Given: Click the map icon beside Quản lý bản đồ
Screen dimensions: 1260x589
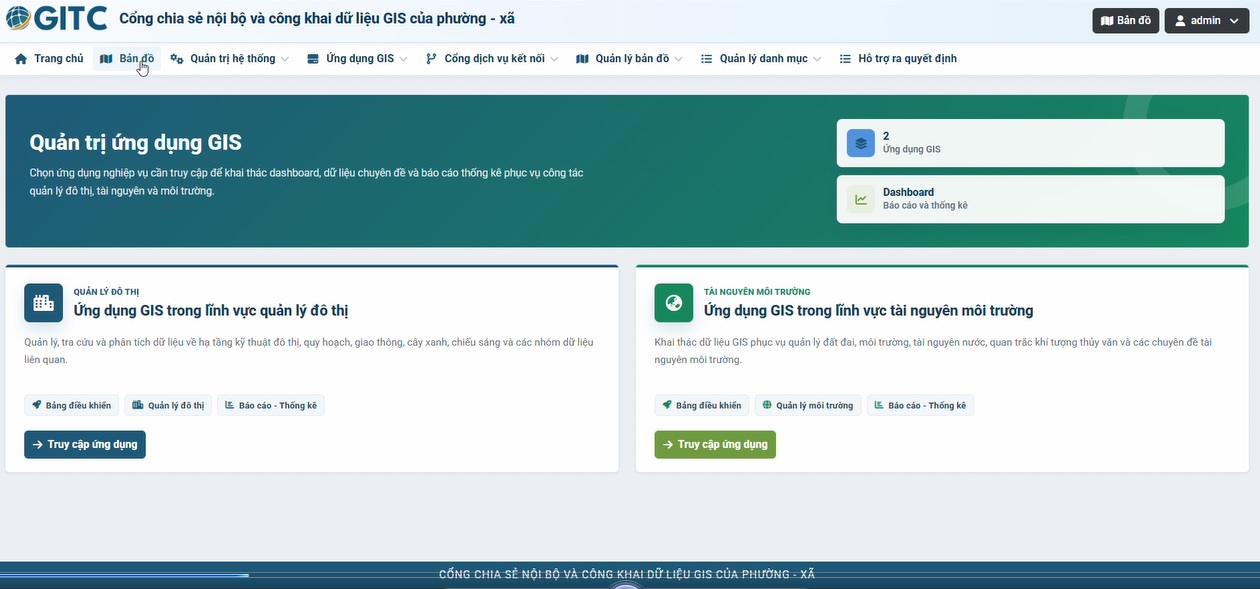Looking at the screenshot, I should click(583, 59).
